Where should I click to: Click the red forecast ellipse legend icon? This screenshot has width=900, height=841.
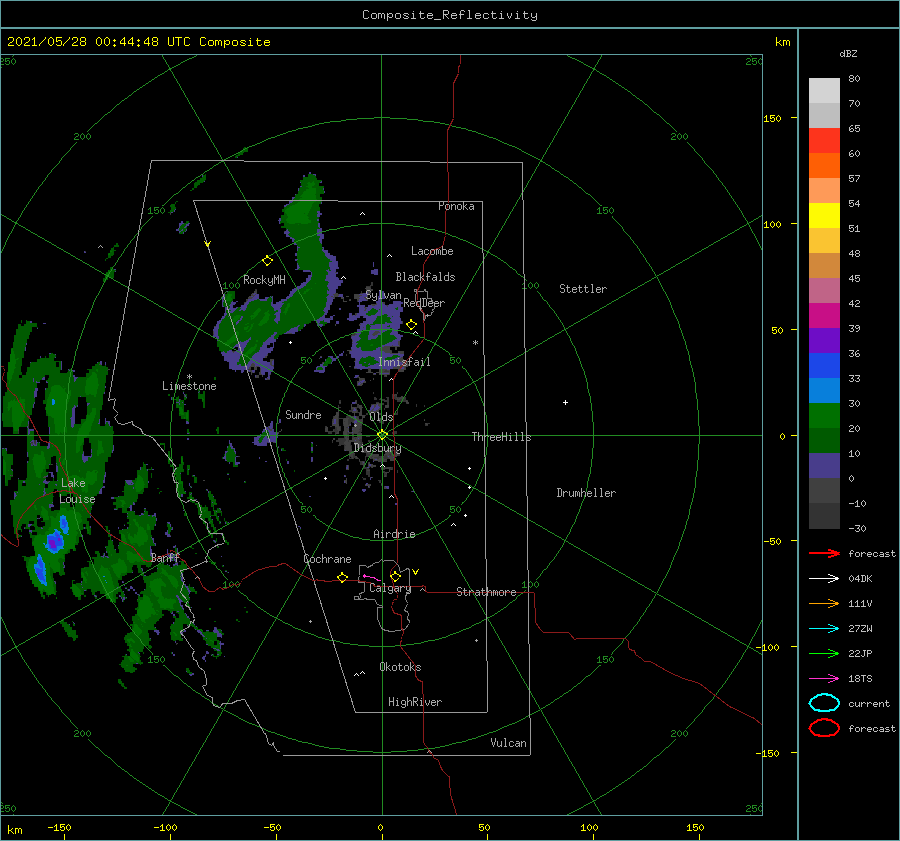824,728
